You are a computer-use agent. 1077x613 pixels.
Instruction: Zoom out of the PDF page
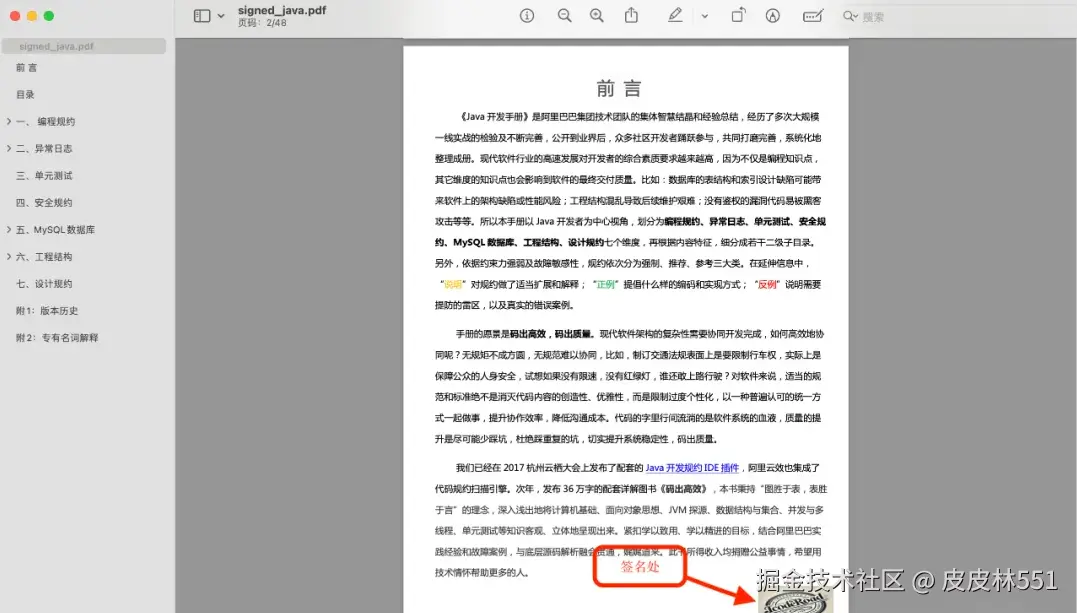point(564,15)
